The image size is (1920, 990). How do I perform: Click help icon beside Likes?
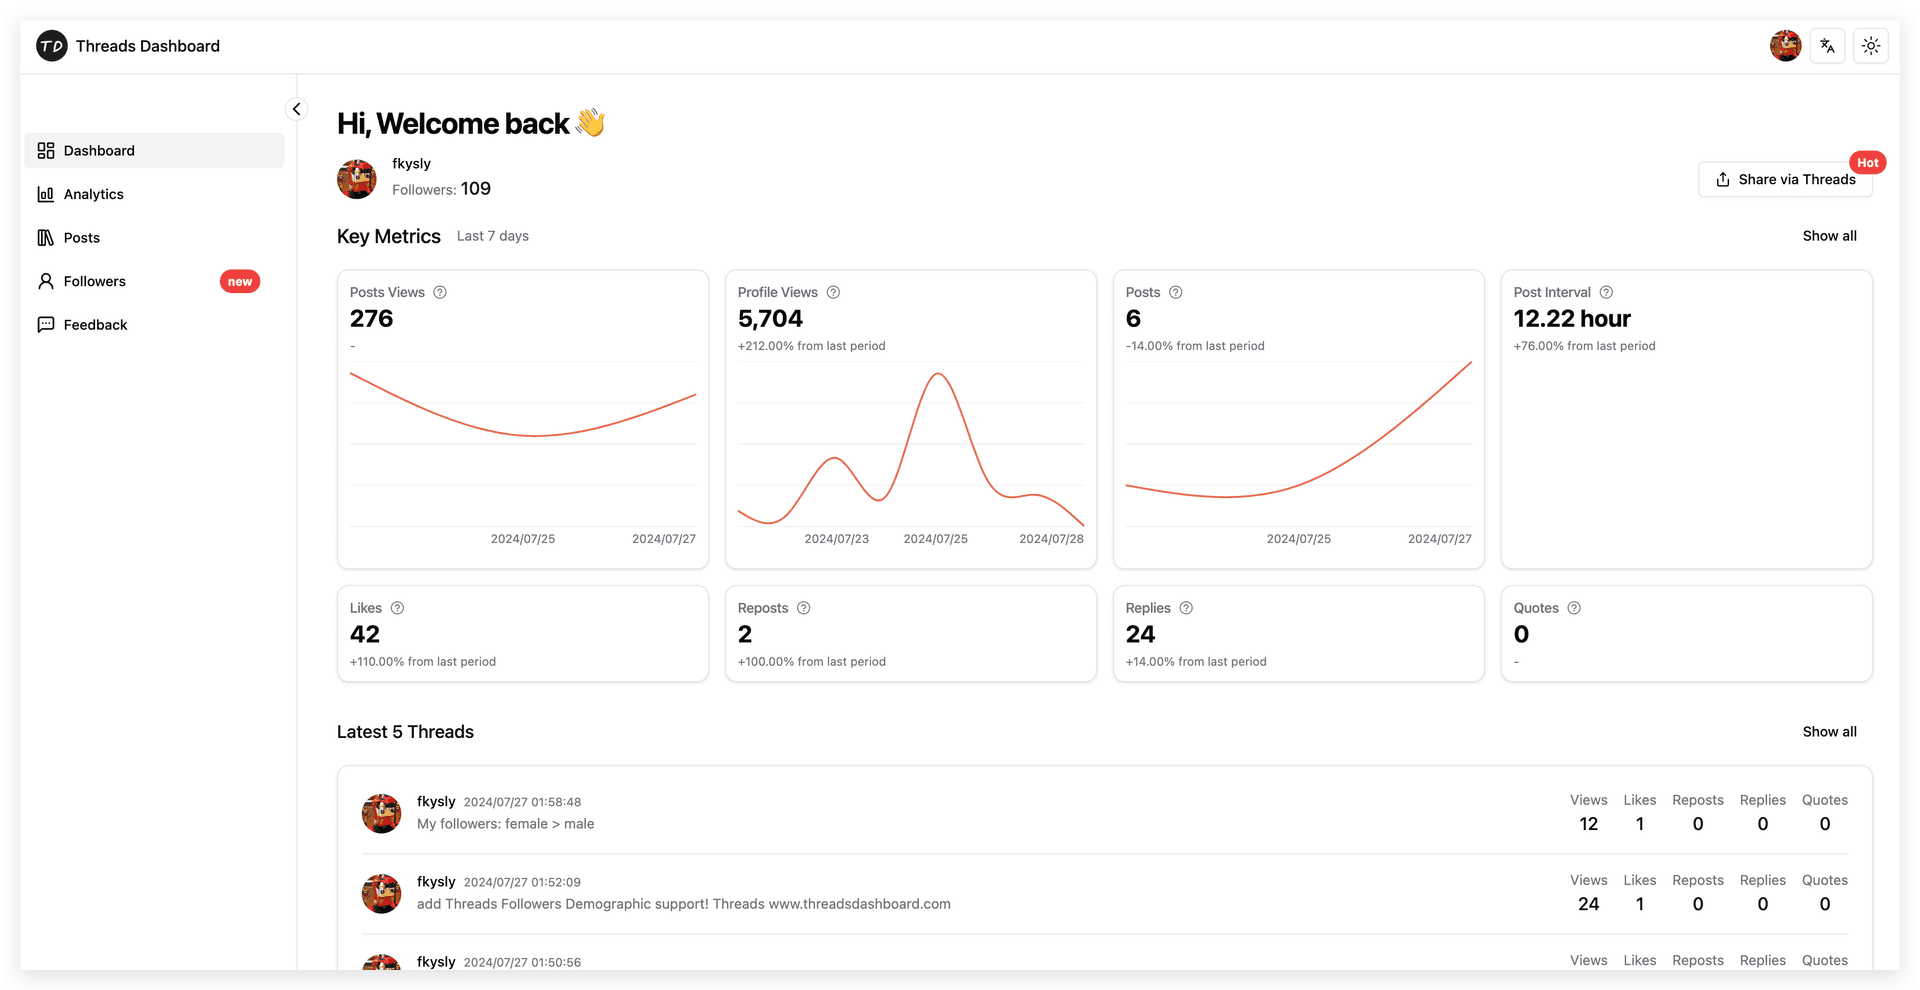point(397,608)
